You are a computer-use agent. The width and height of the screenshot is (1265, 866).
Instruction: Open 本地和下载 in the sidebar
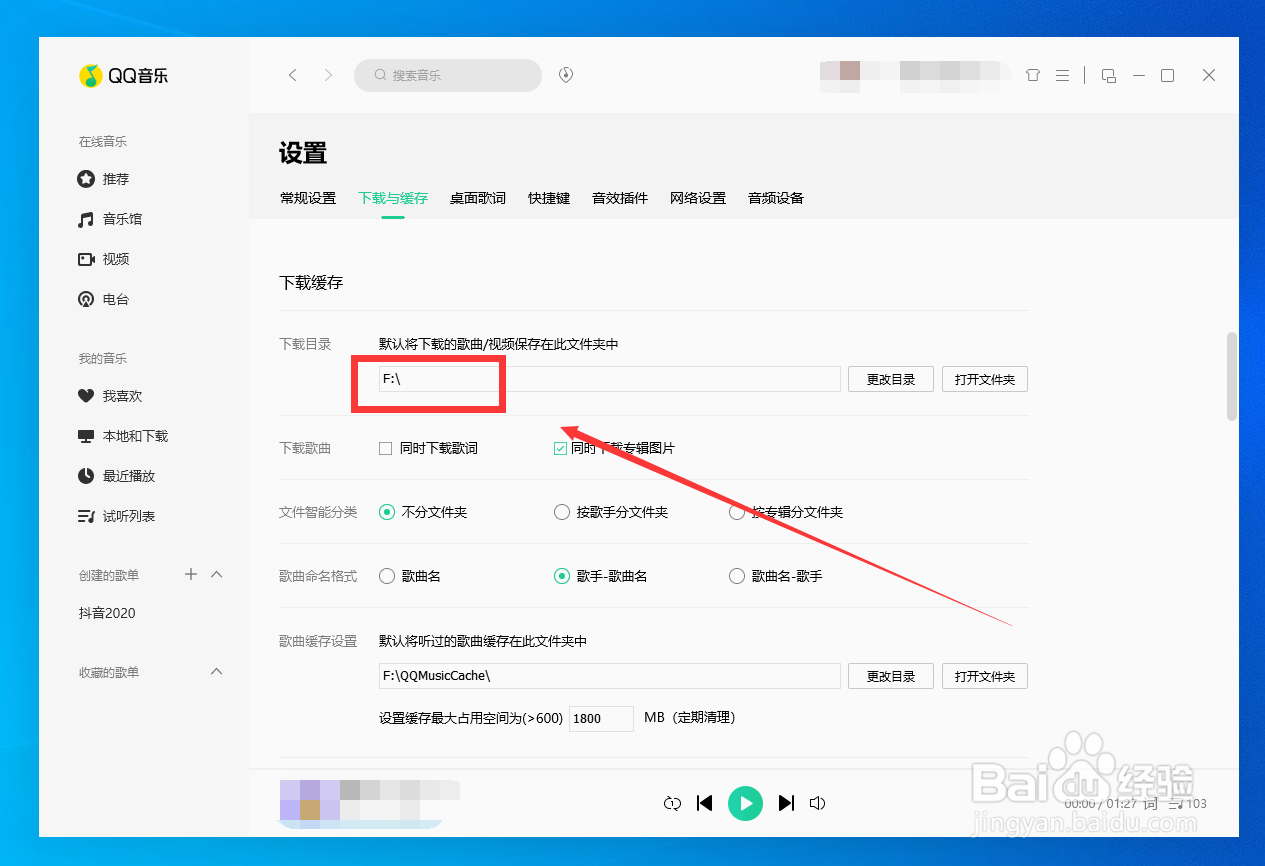123,436
